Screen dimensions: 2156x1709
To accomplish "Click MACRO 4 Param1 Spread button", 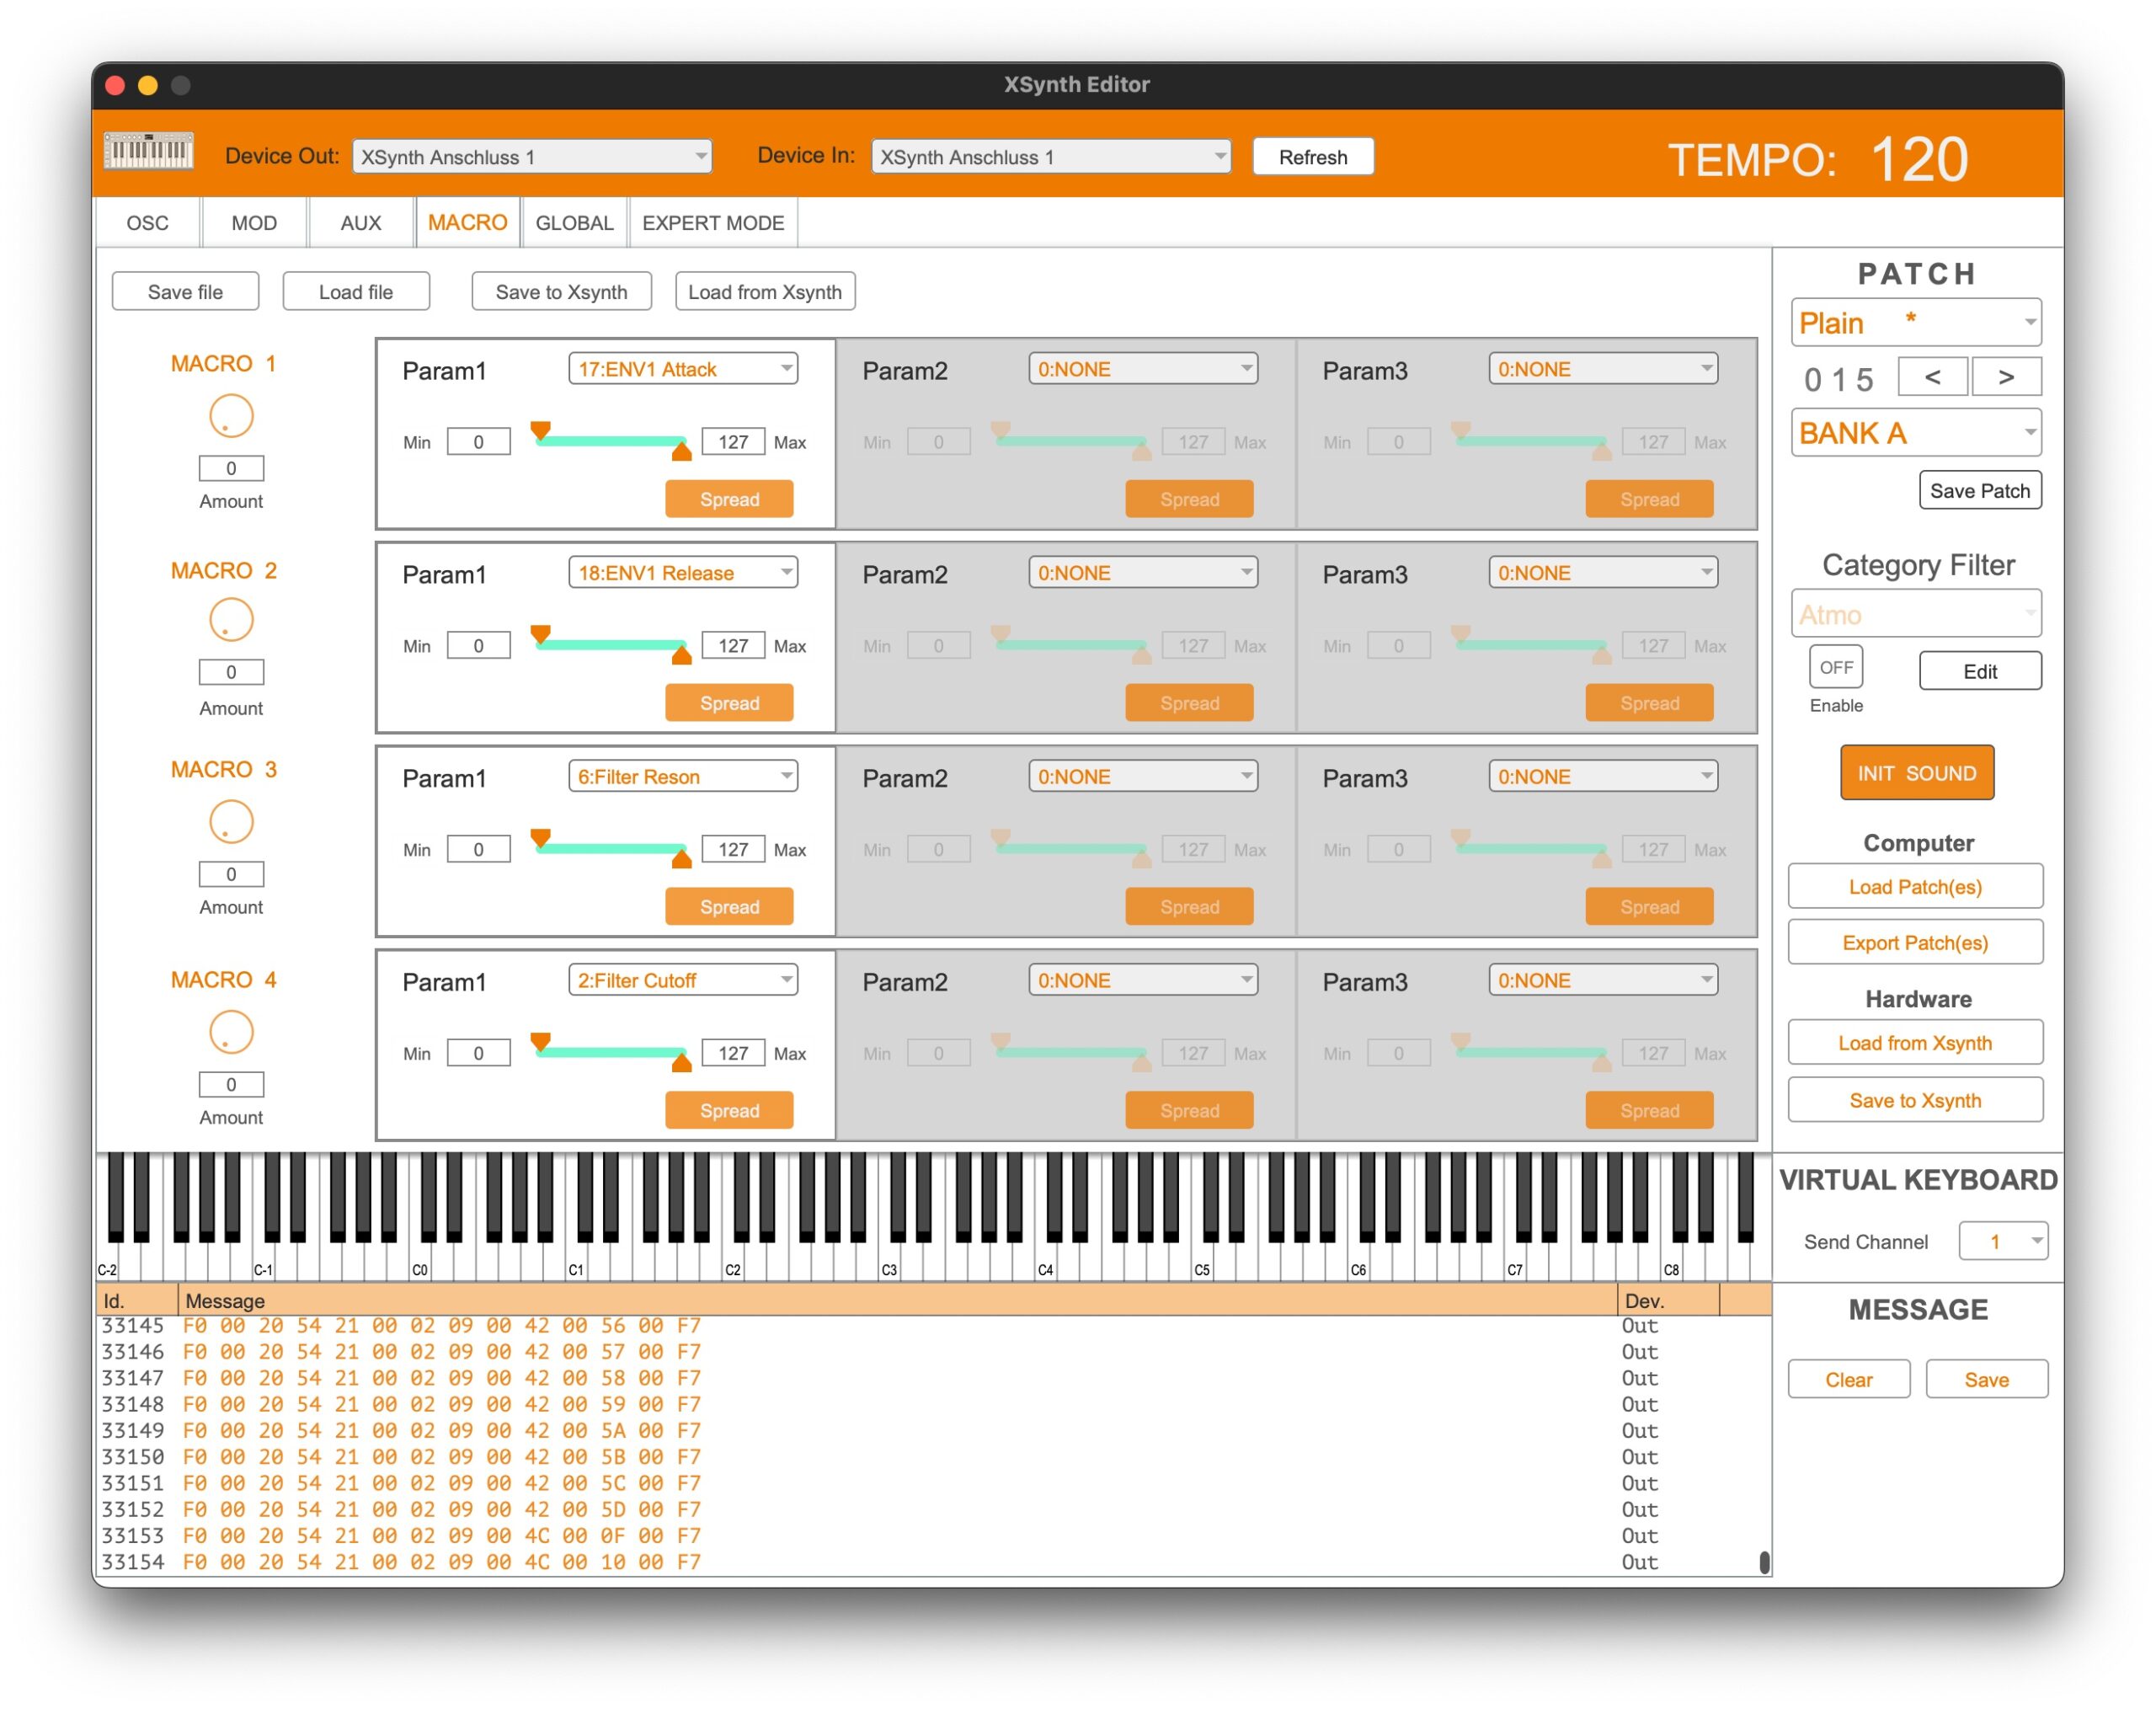I will (729, 1111).
